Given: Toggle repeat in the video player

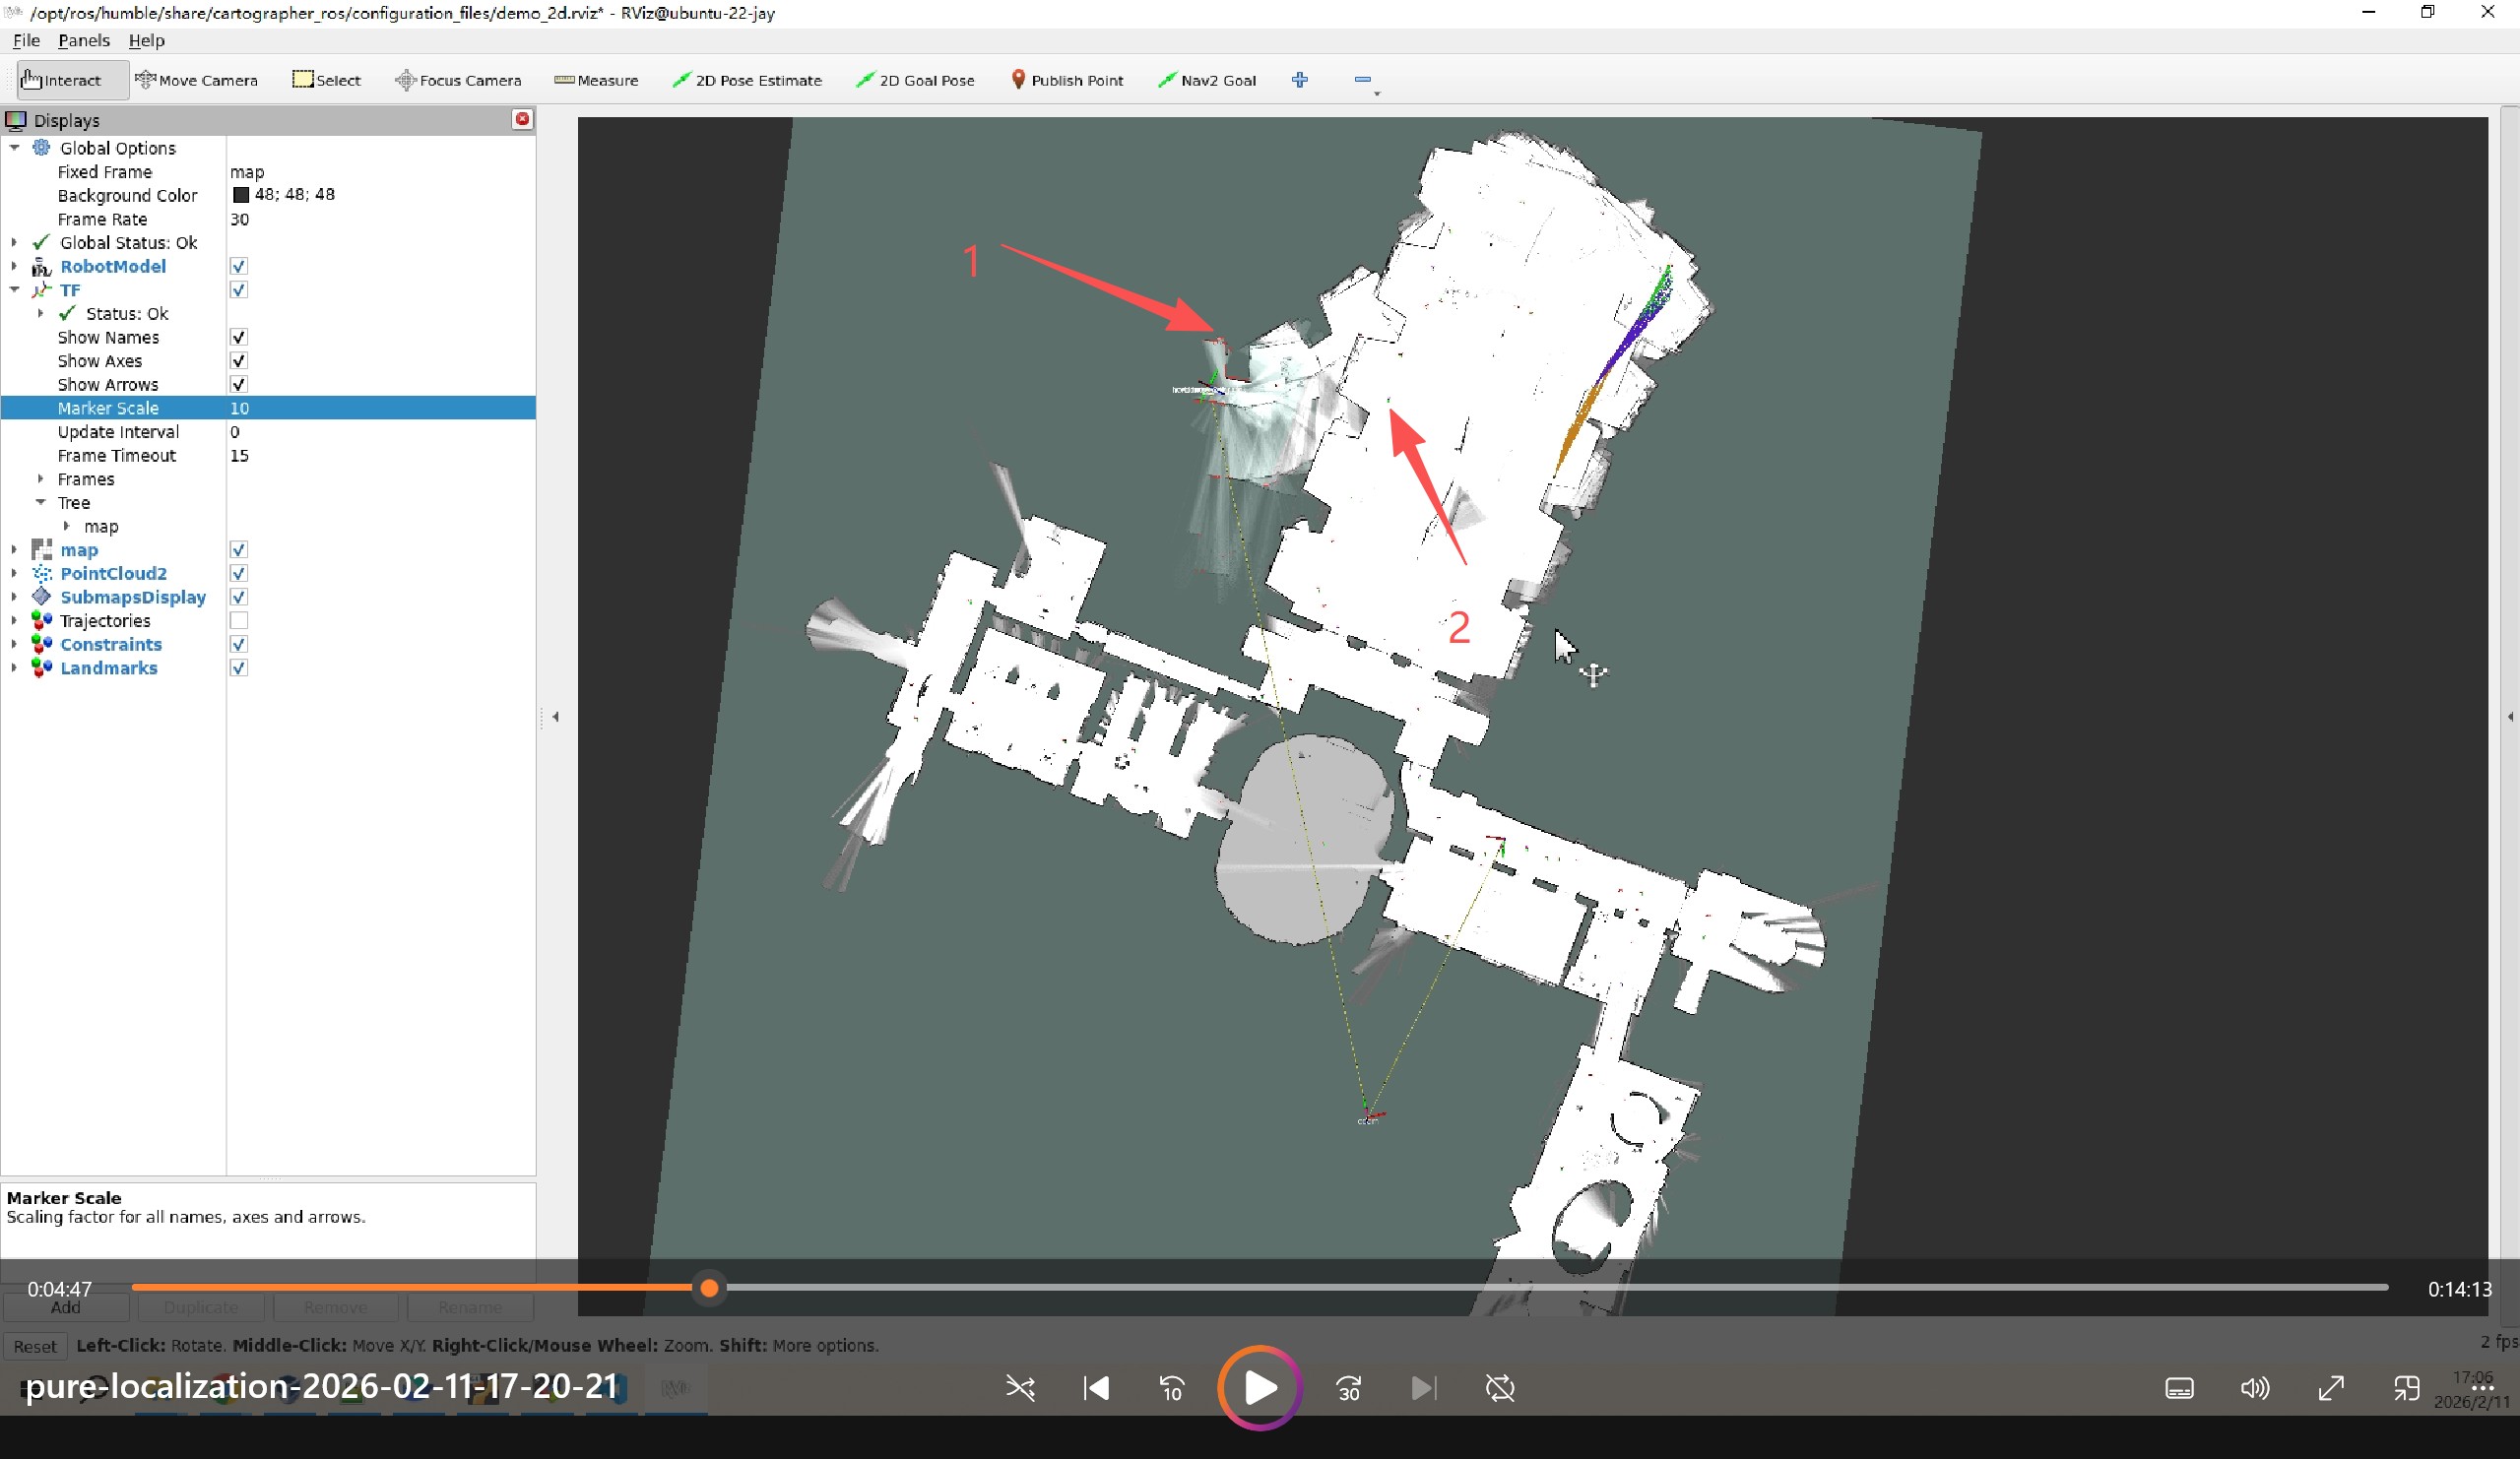Looking at the screenshot, I should click(1500, 1388).
